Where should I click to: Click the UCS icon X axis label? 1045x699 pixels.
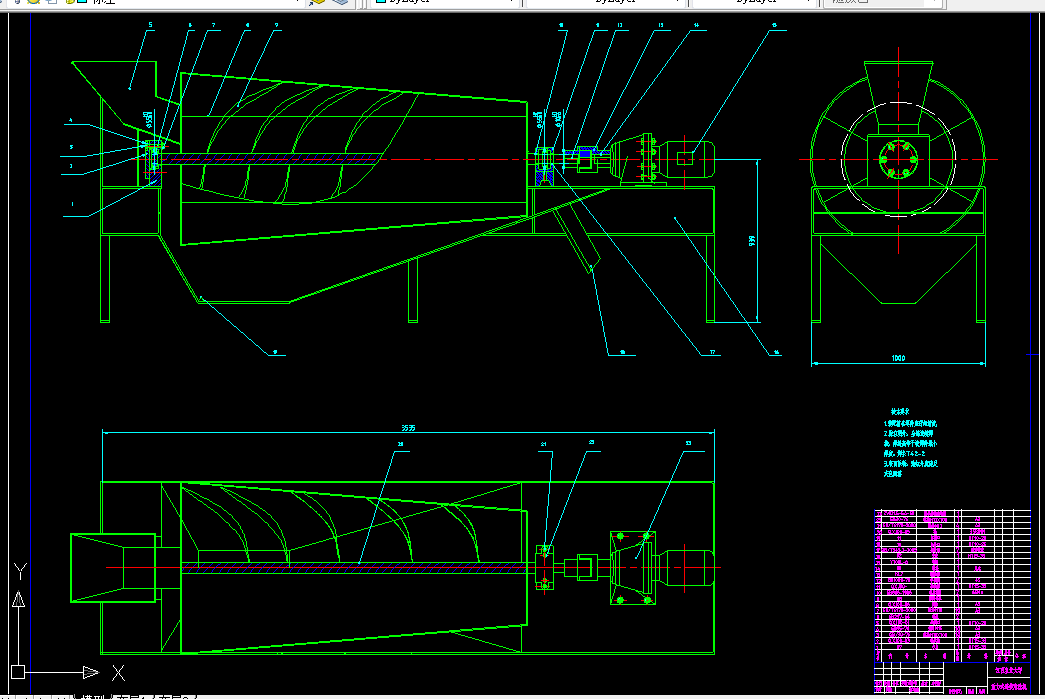119,673
